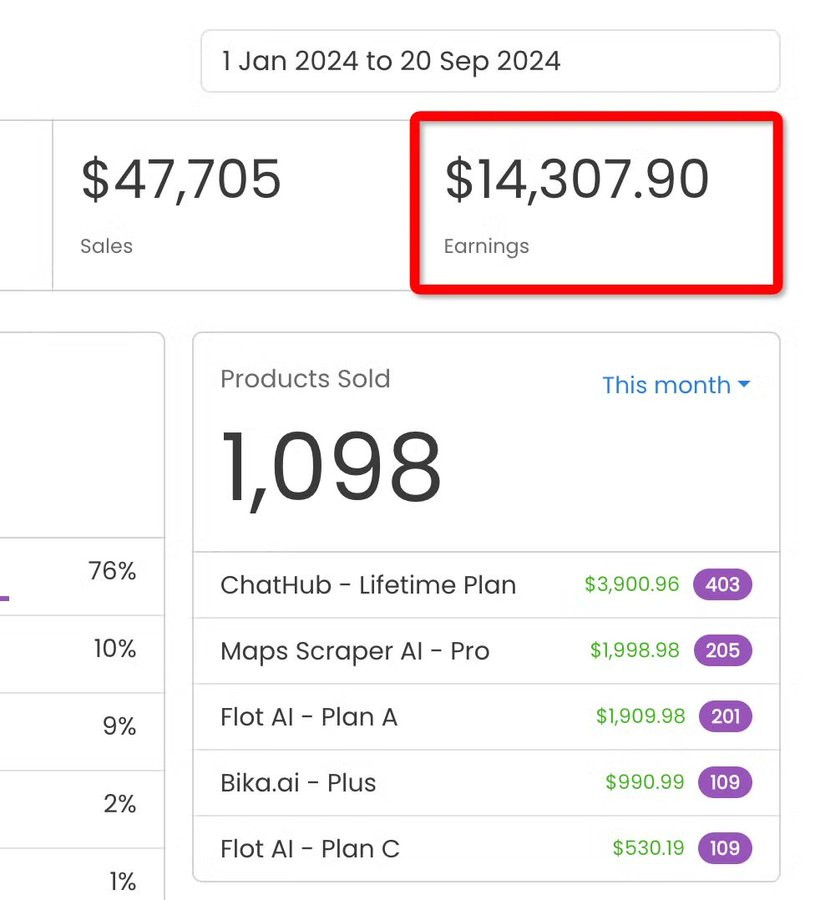Open the Flot AI - Plan C product
Image resolution: width=815 pixels, height=900 pixels.
pos(310,849)
